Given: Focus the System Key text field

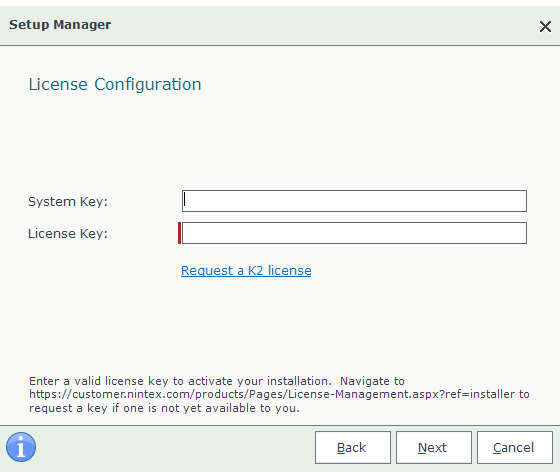Looking at the screenshot, I should pyautogui.click(x=354, y=201).
